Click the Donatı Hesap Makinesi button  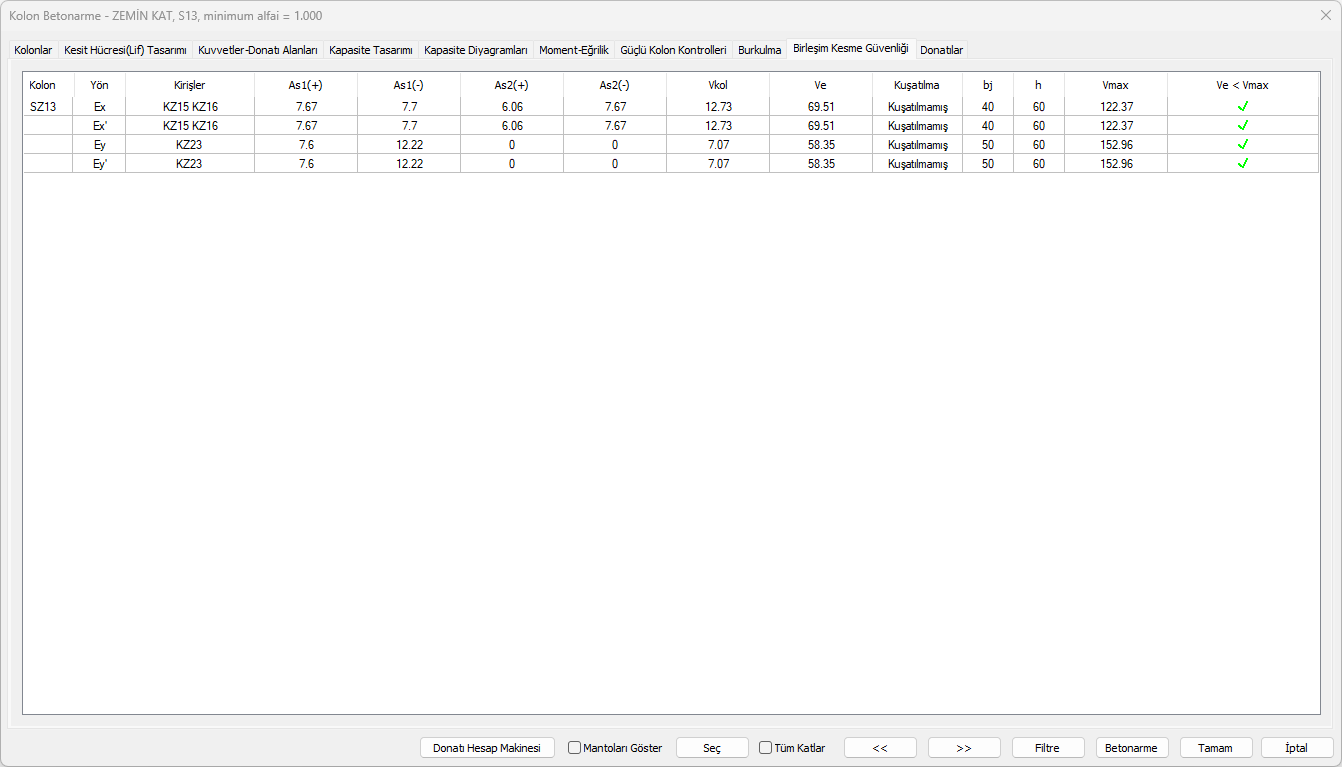pos(487,748)
